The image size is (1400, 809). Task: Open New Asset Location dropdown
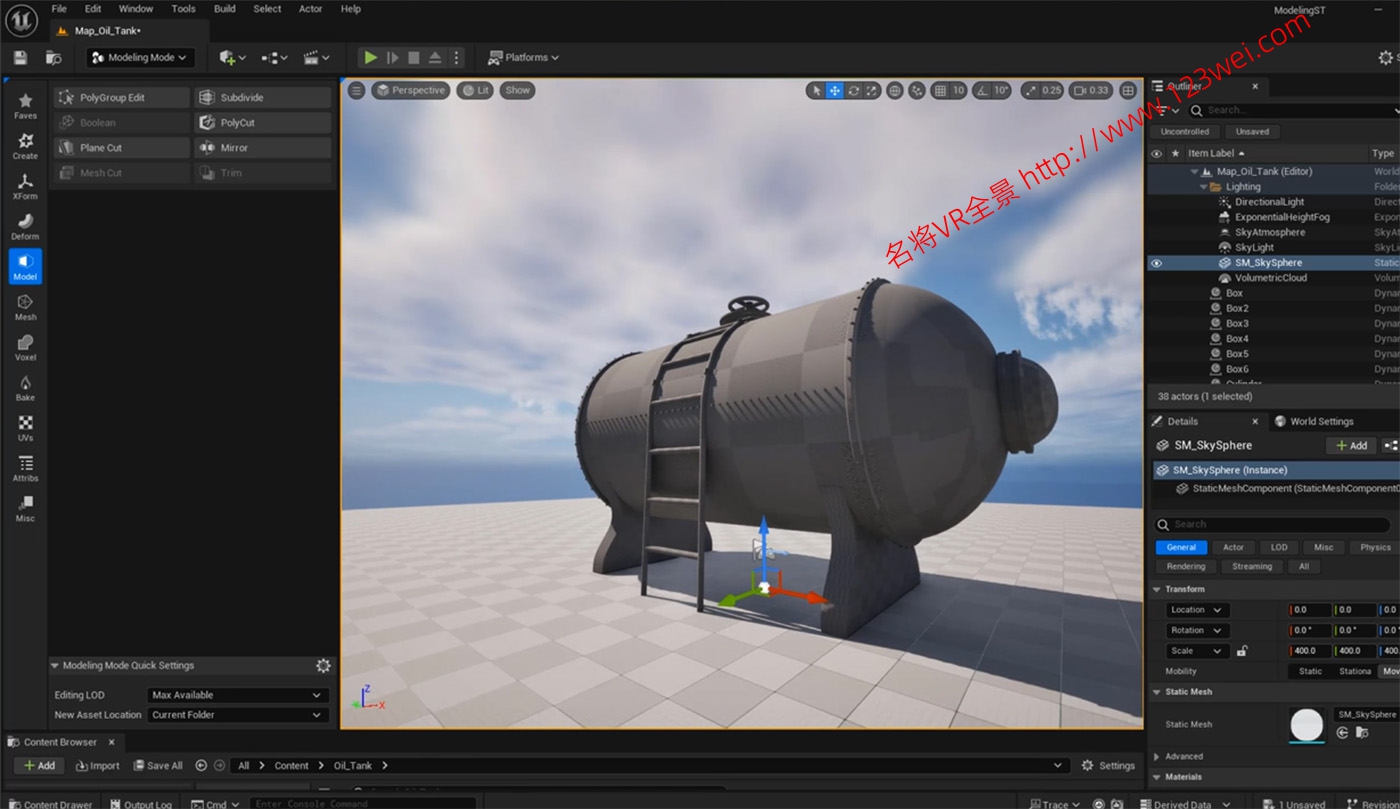[237, 715]
